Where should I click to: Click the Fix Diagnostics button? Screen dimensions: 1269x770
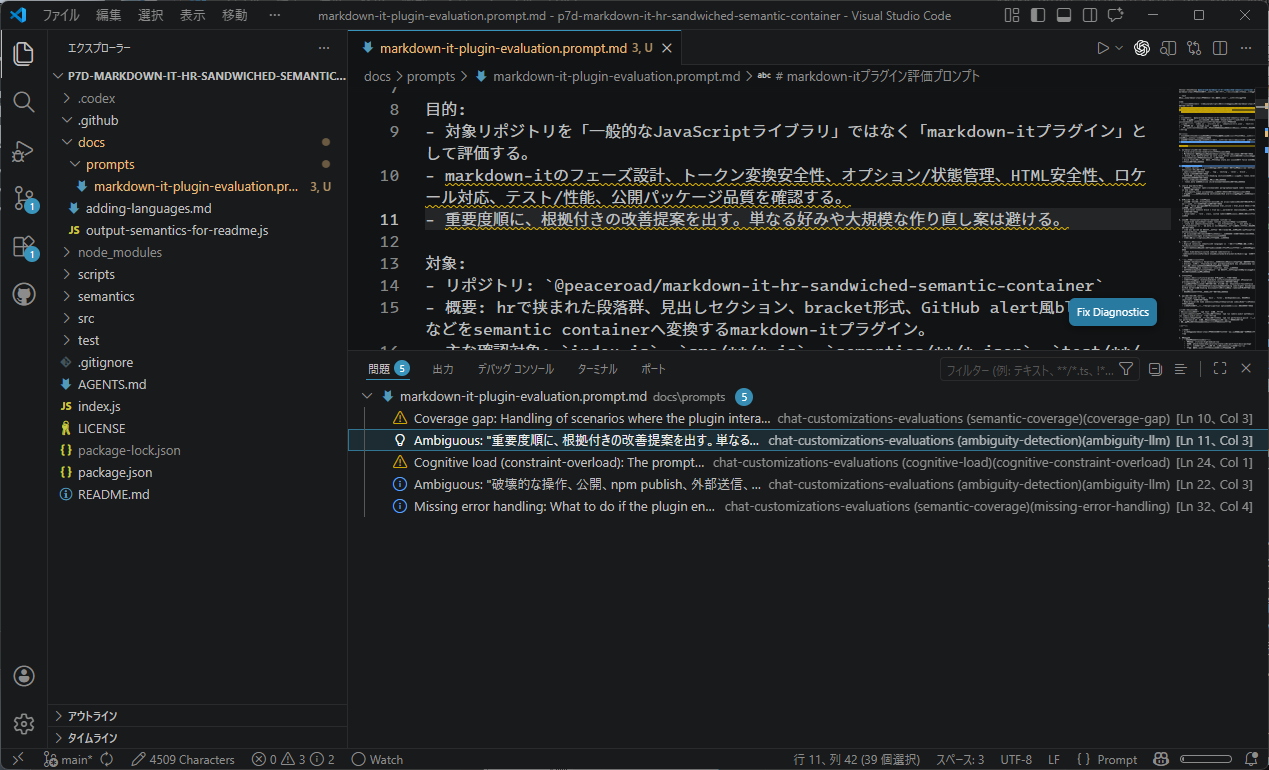[x=1113, y=312]
